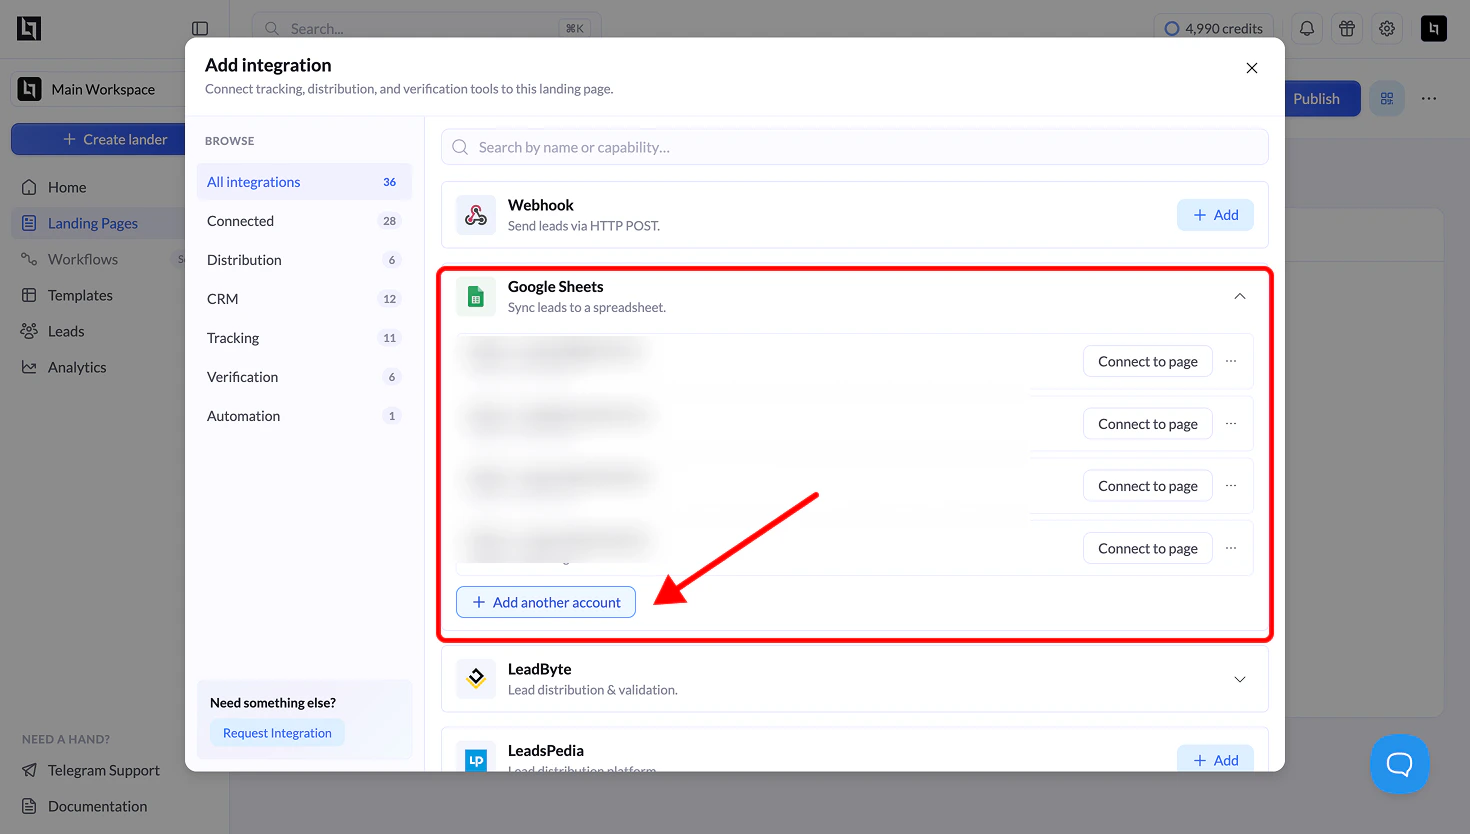The width and height of the screenshot is (1470, 834).
Task: Connect fourth Google Sheets account to page
Action: tap(1148, 548)
